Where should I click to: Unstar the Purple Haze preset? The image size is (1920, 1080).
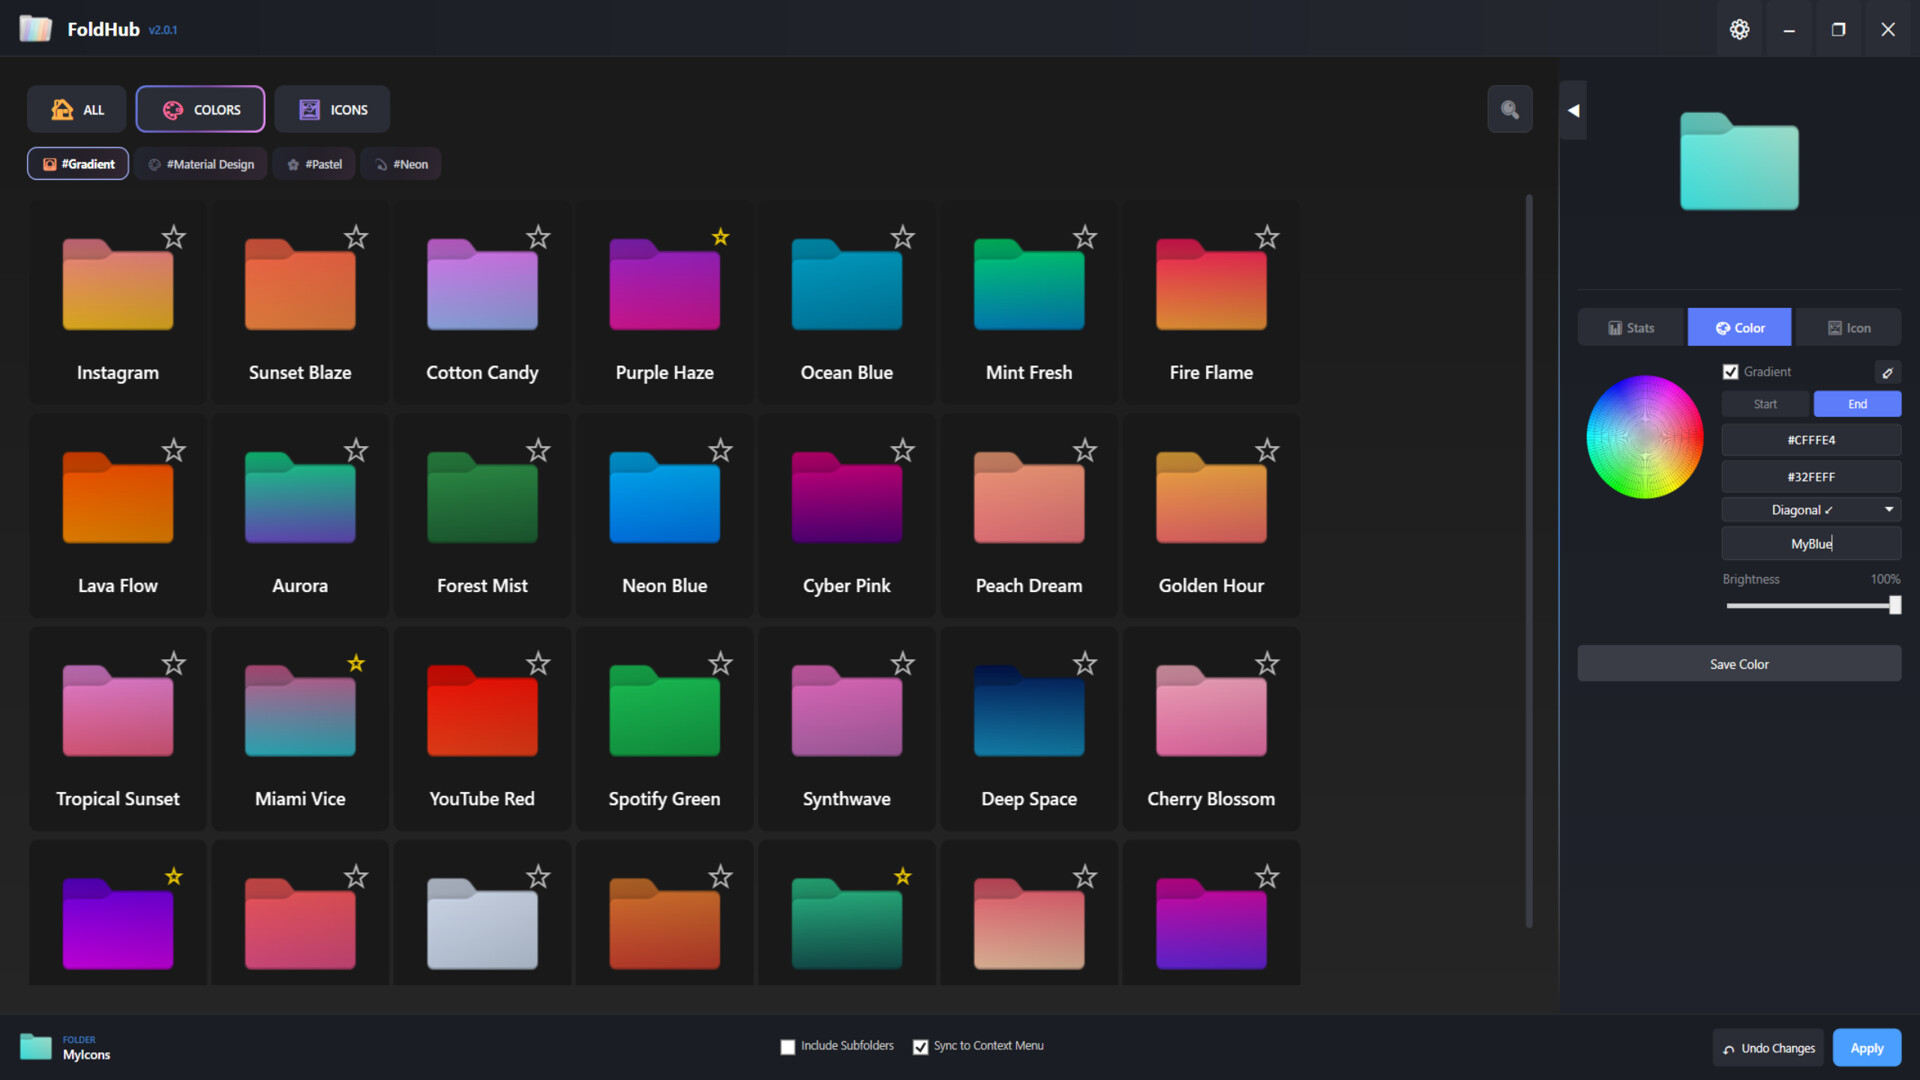point(720,238)
